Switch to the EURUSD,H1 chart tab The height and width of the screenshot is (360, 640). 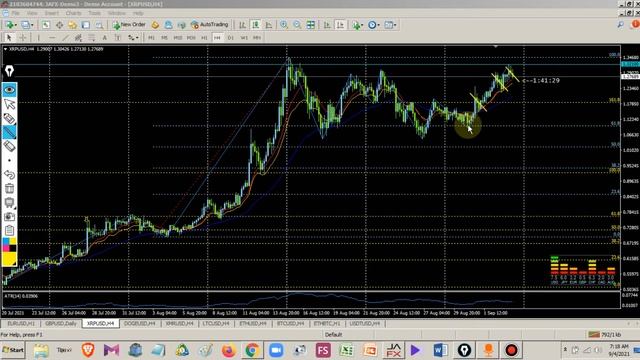coord(21,323)
